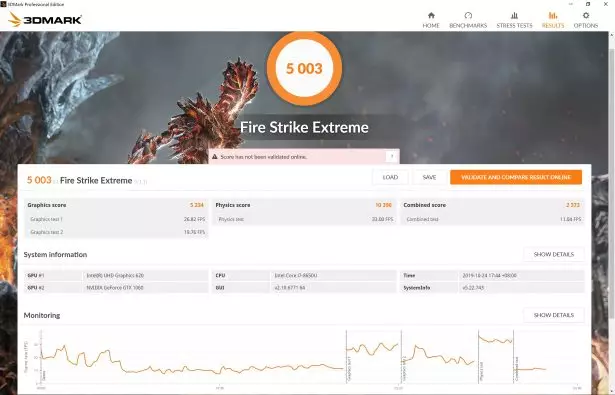Select the Combined test row
615x395 pixels.
[x=492, y=219]
